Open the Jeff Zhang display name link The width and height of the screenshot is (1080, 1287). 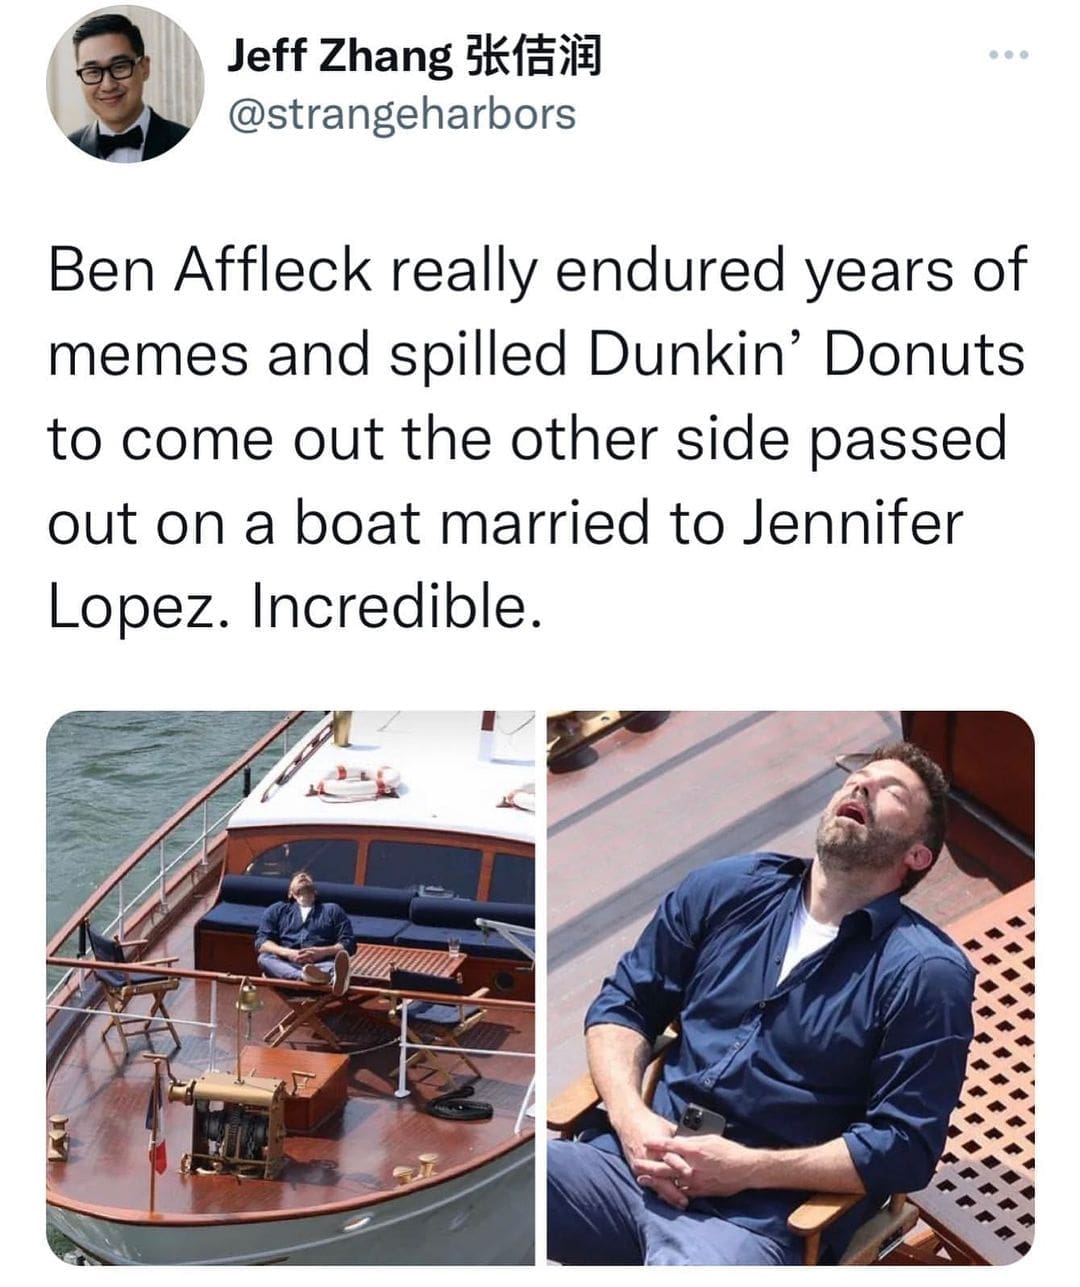338,56
